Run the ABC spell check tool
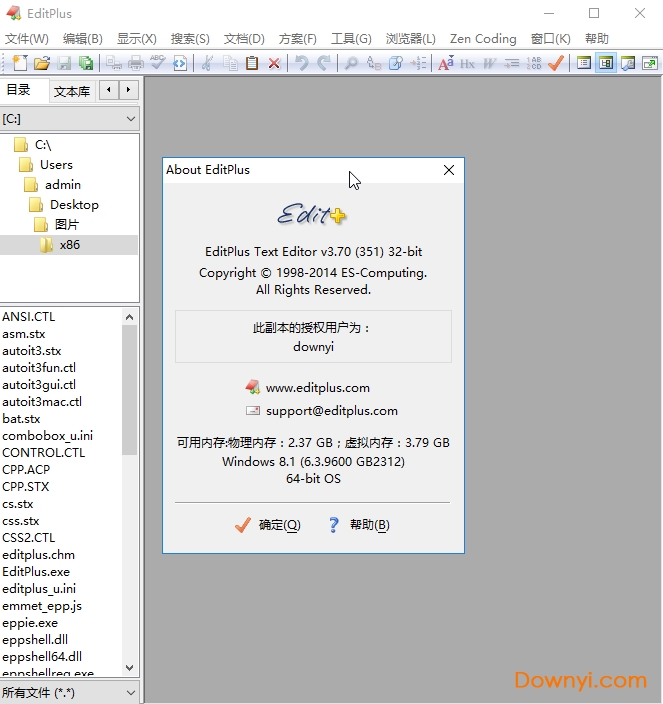This screenshot has height=704, width=663. (x=158, y=63)
